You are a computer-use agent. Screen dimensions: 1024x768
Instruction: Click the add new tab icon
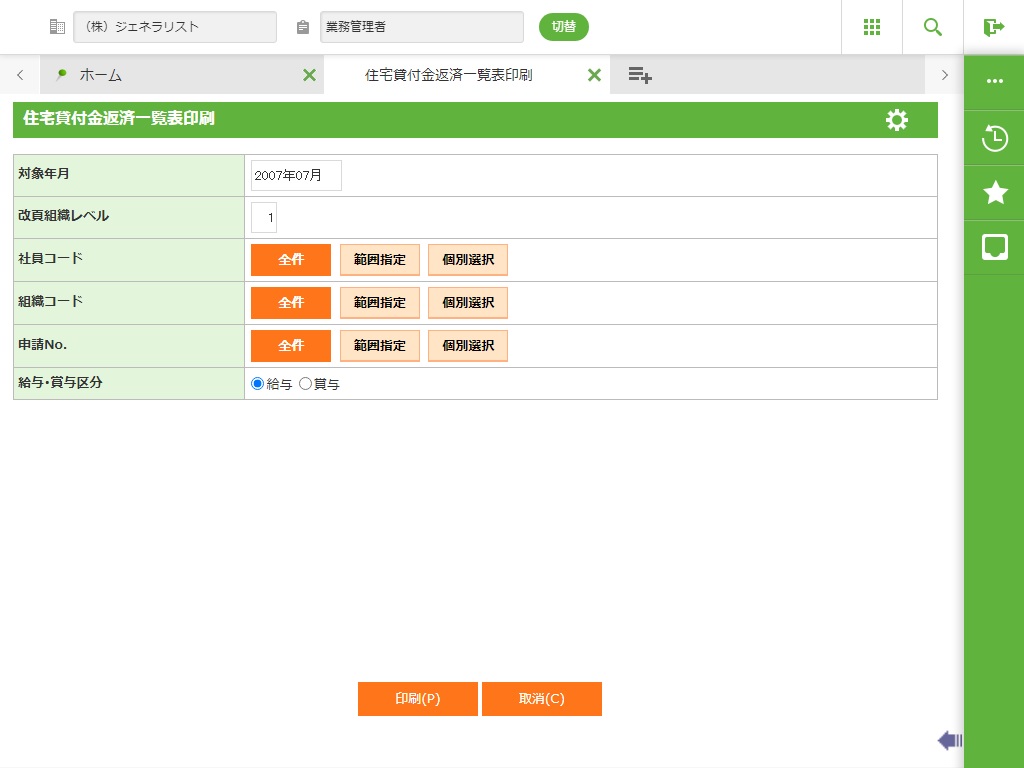click(x=640, y=75)
